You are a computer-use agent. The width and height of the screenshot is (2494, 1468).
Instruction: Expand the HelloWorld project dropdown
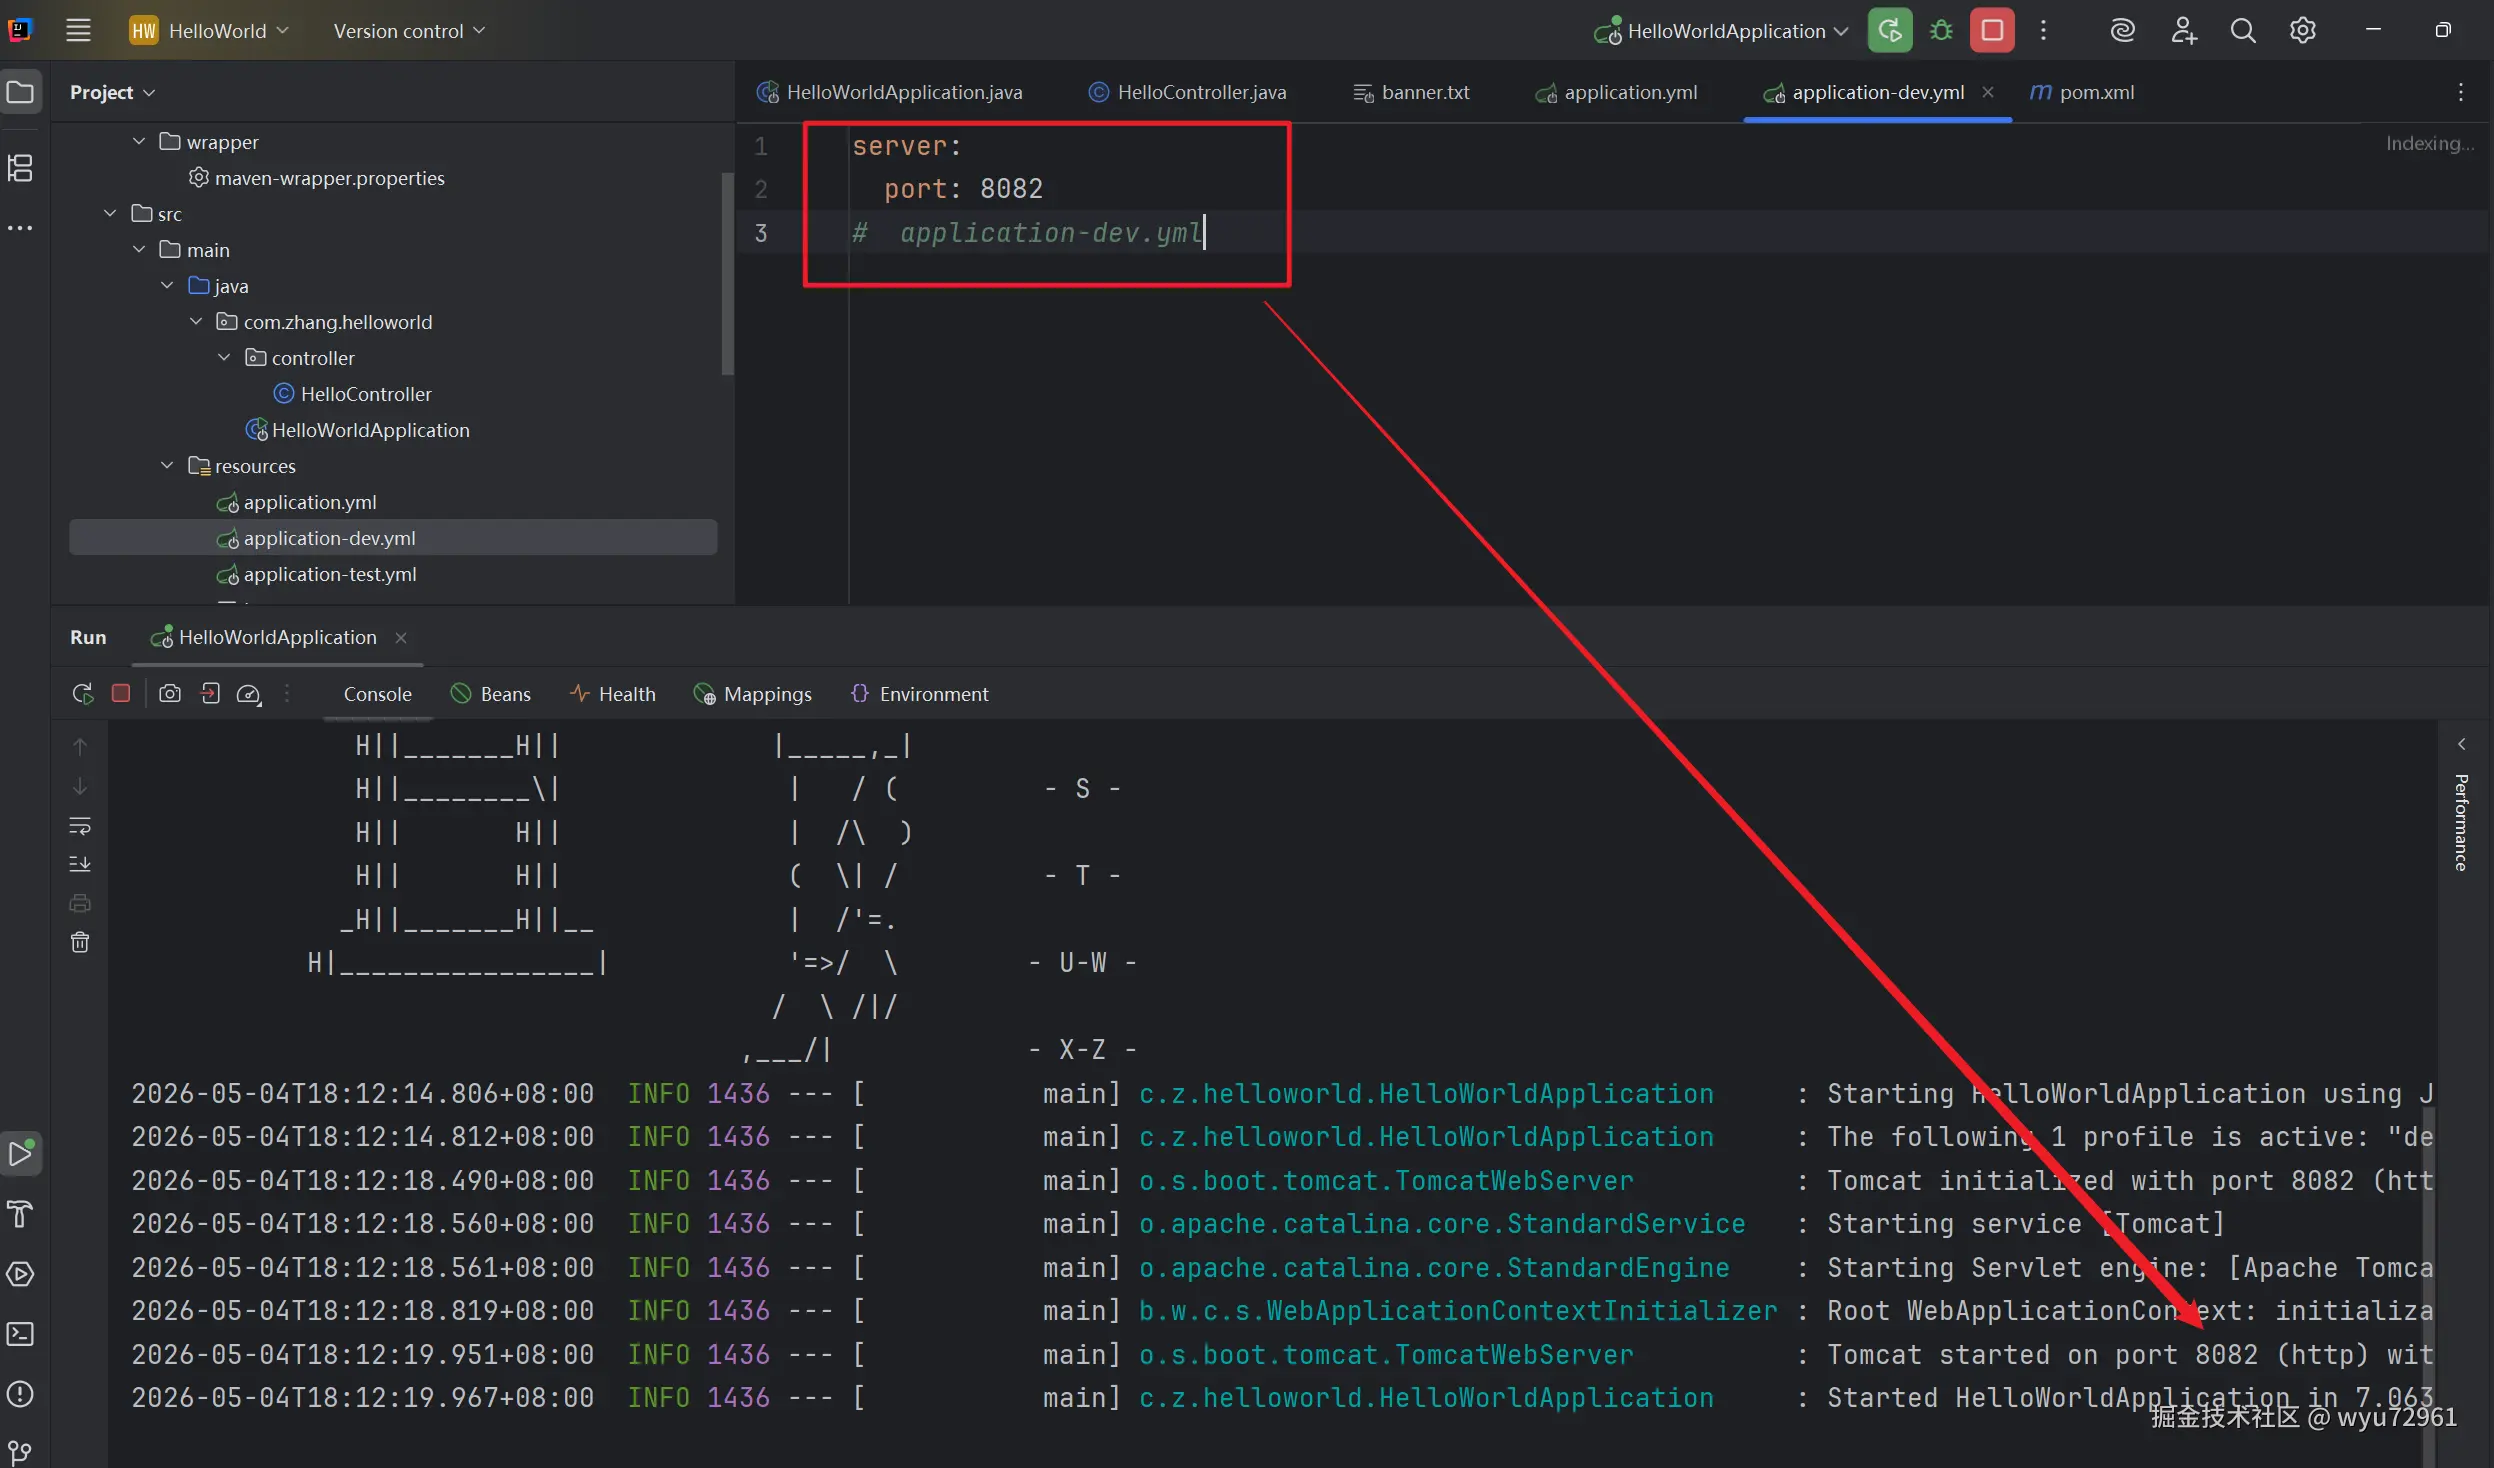(210, 31)
